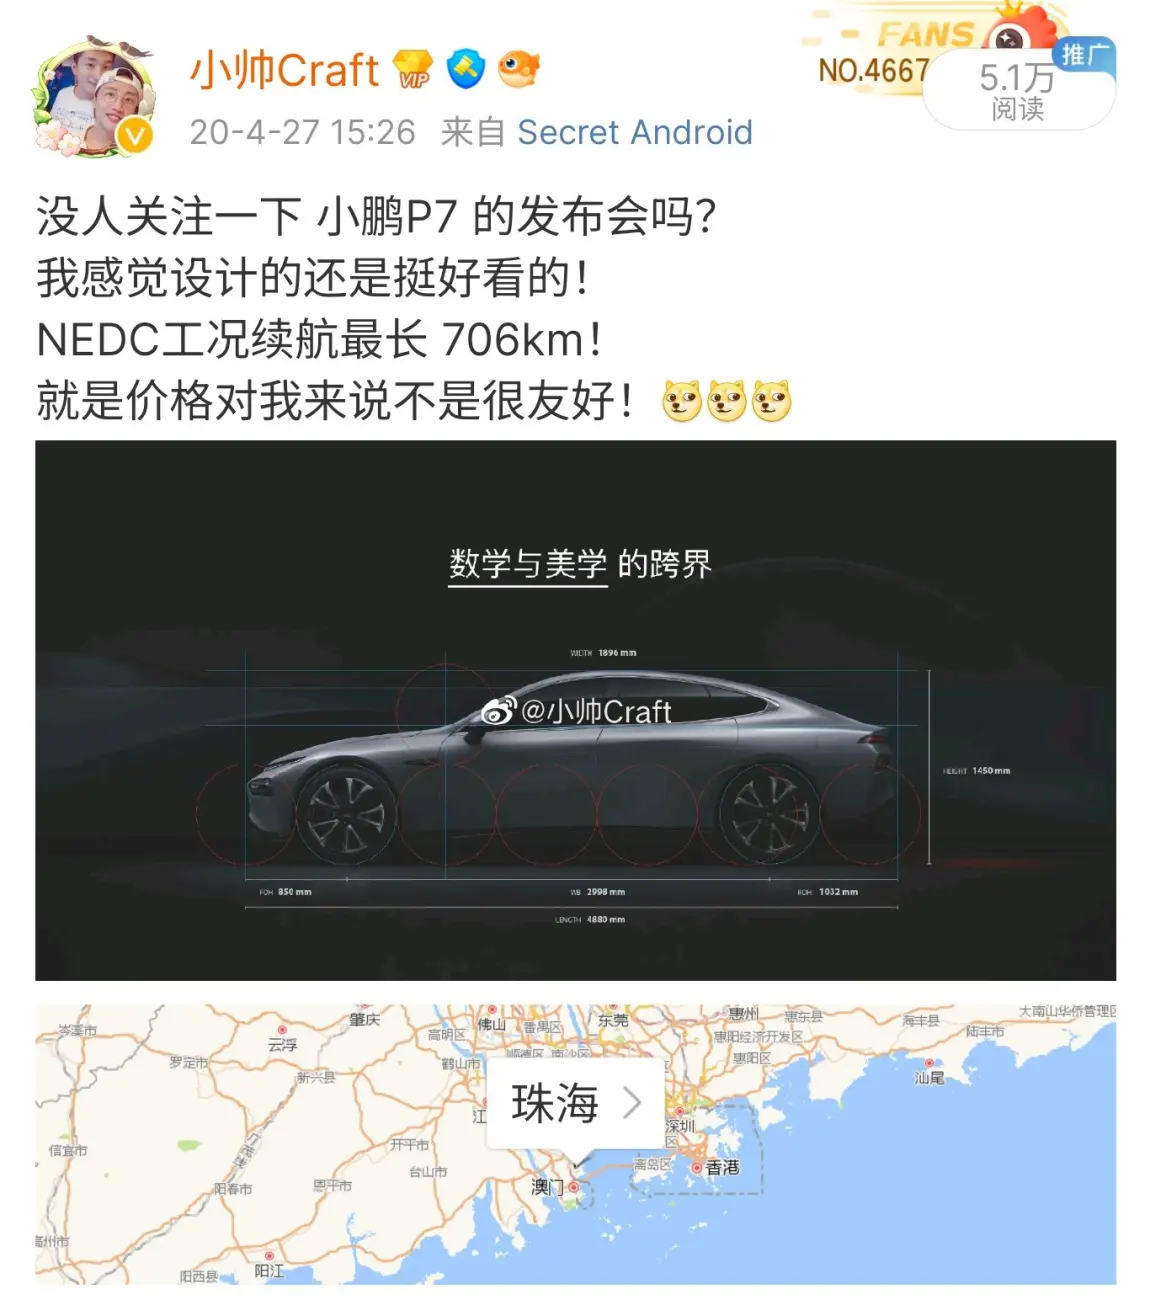Open the 5.1万 阅读 read count
The image size is (1150, 1300).
coord(1018,92)
